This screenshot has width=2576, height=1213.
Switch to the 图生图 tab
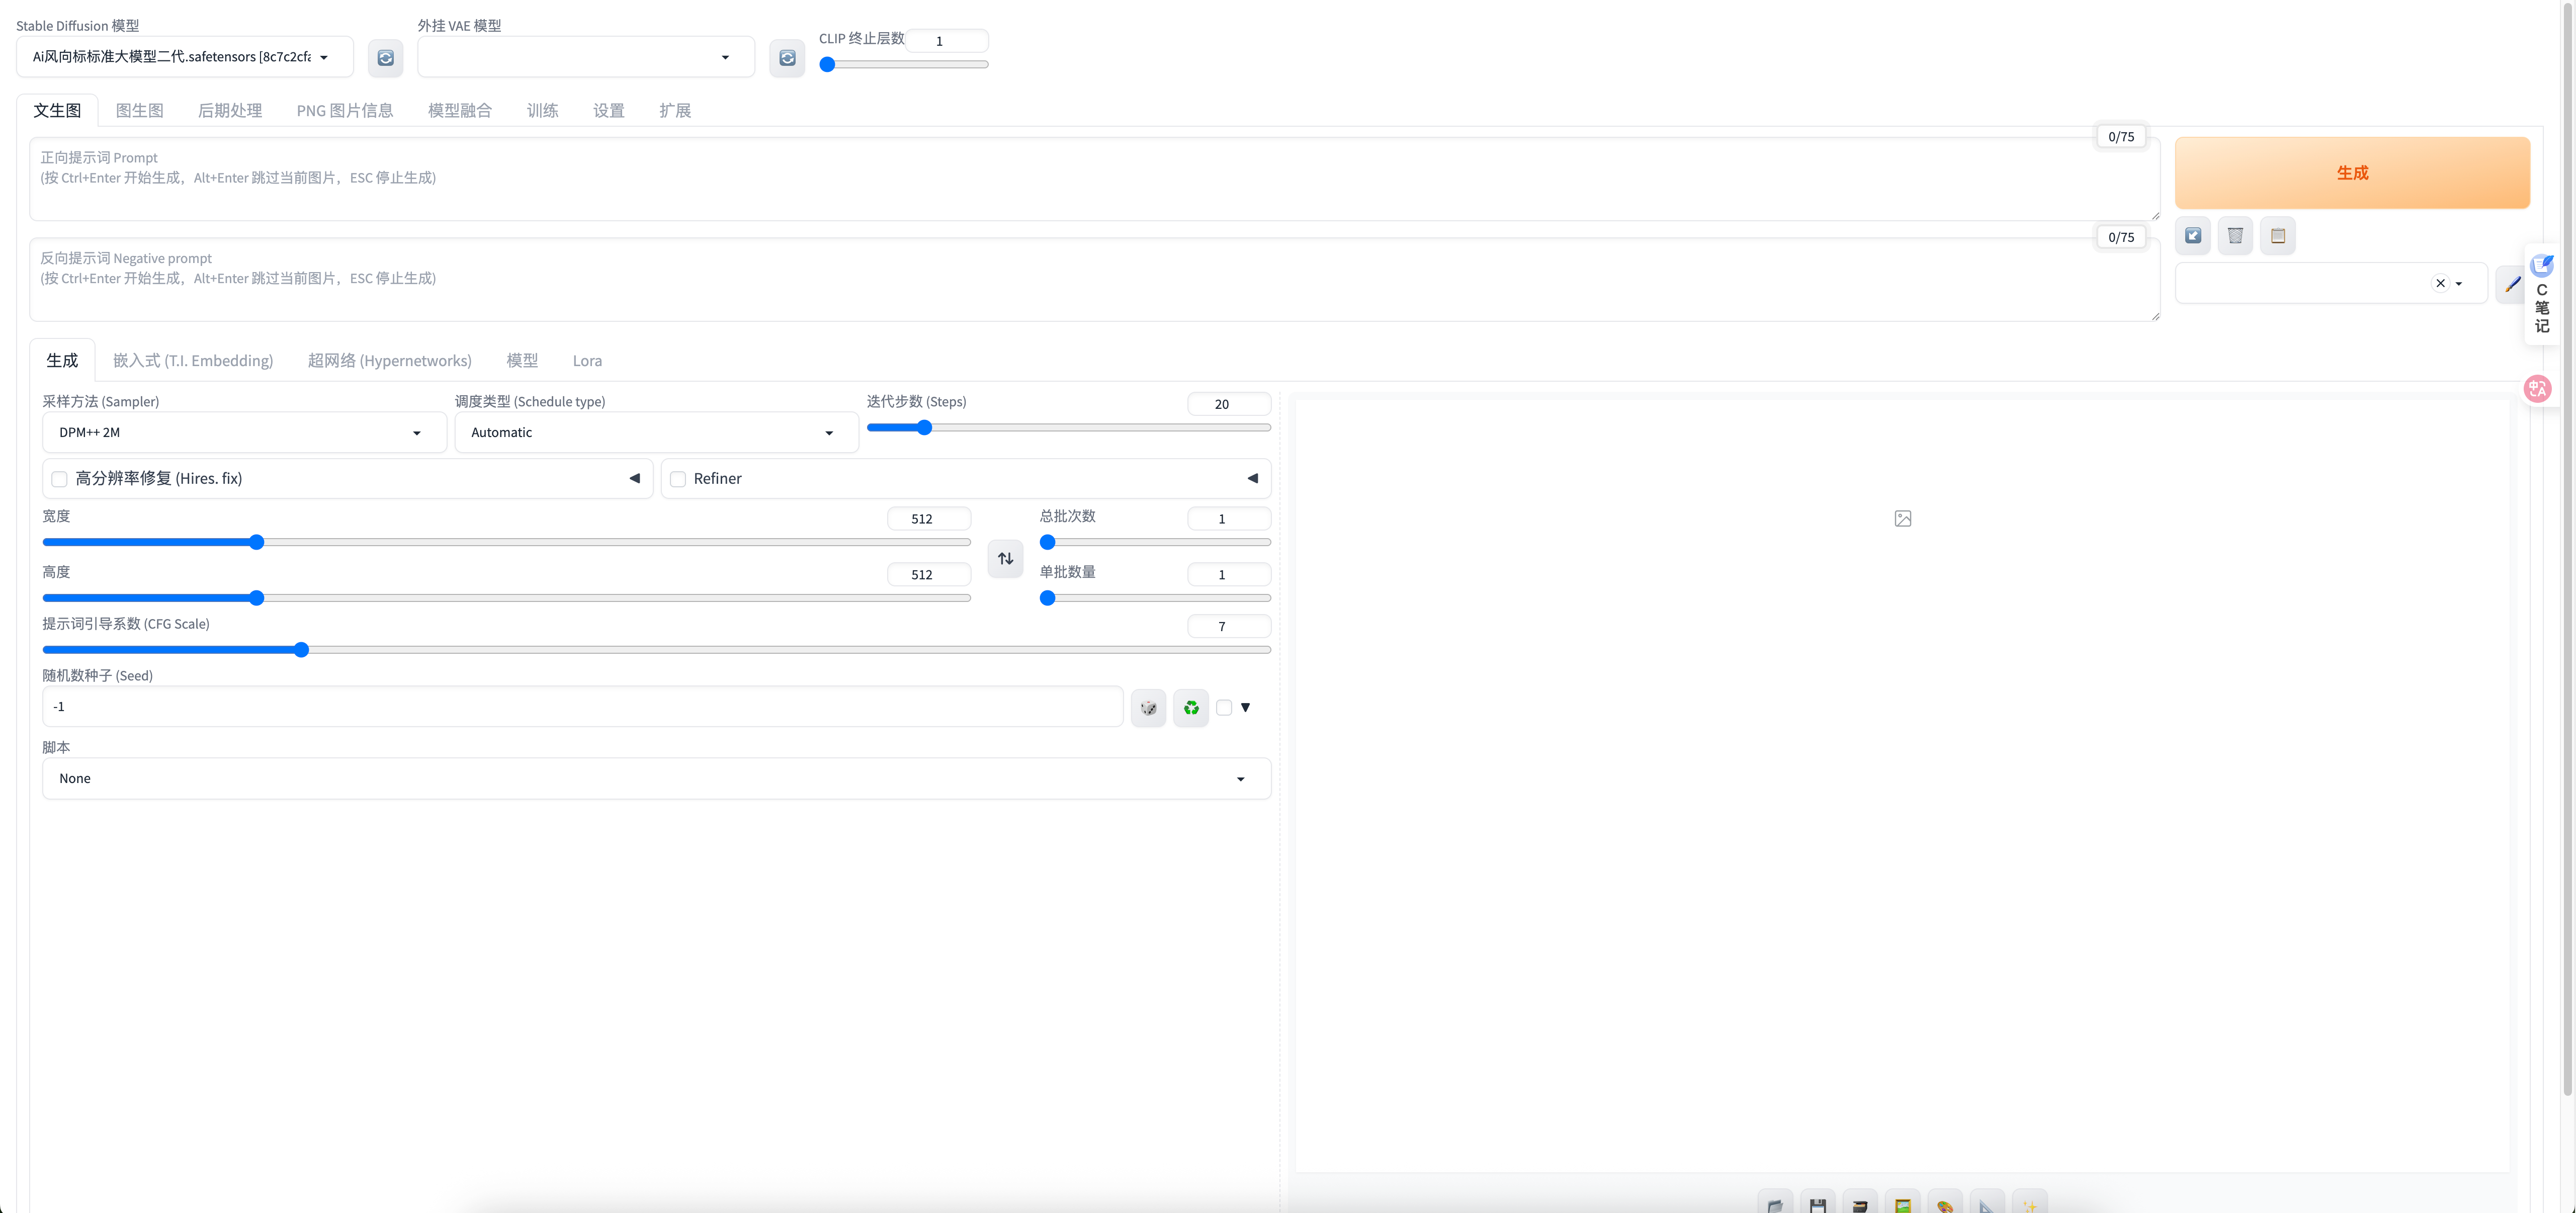139,111
